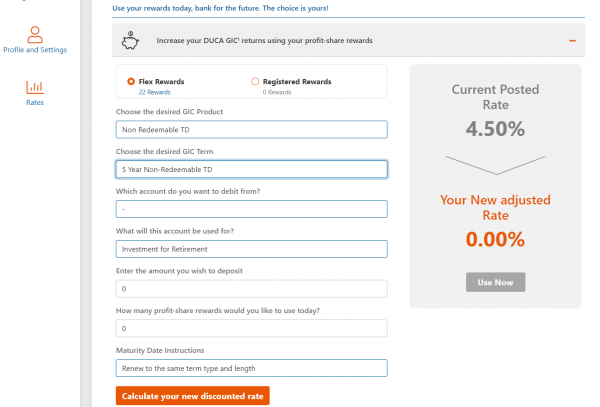The image size is (600, 407).
Task: Open the Rates bar chart icon
Action: (34, 87)
